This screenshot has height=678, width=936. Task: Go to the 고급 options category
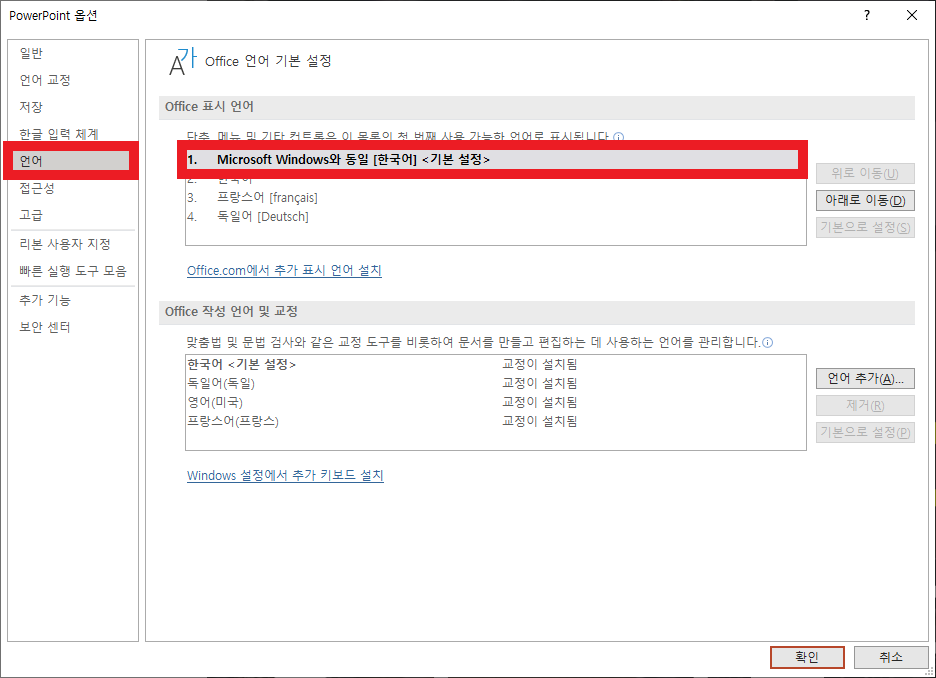click(31, 215)
